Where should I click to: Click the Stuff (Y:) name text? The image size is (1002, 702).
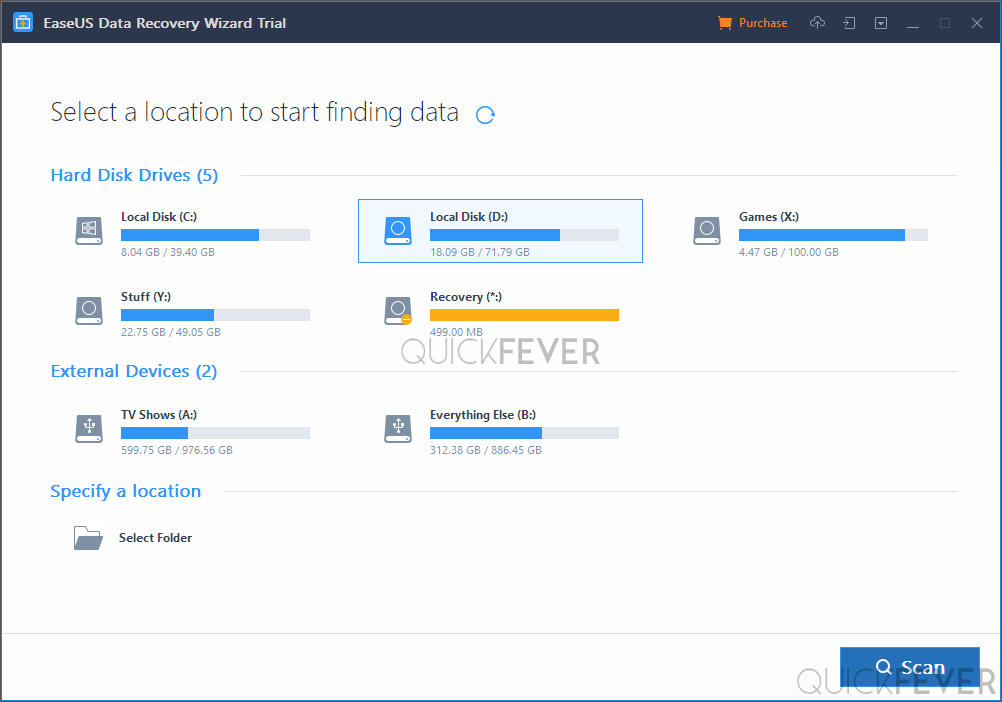coord(146,297)
